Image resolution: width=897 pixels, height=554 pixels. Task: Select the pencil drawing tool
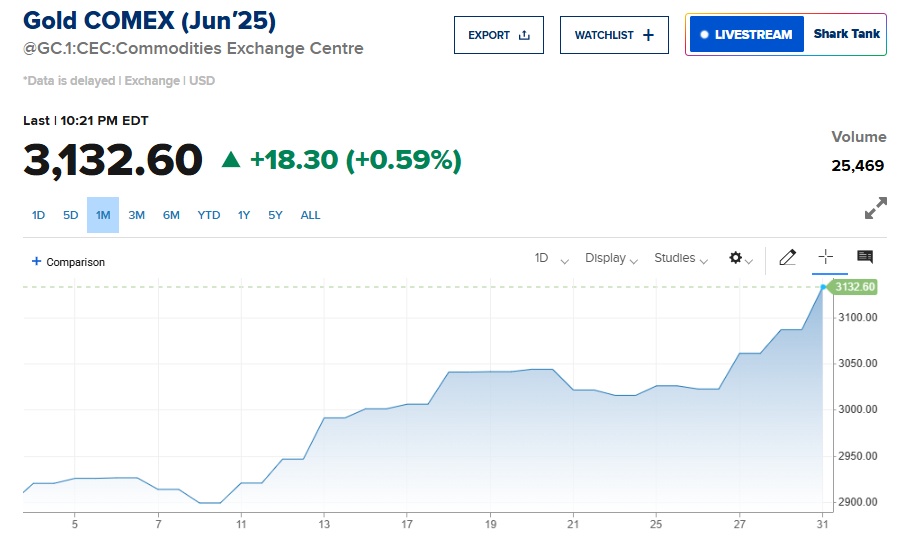tap(787, 258)
